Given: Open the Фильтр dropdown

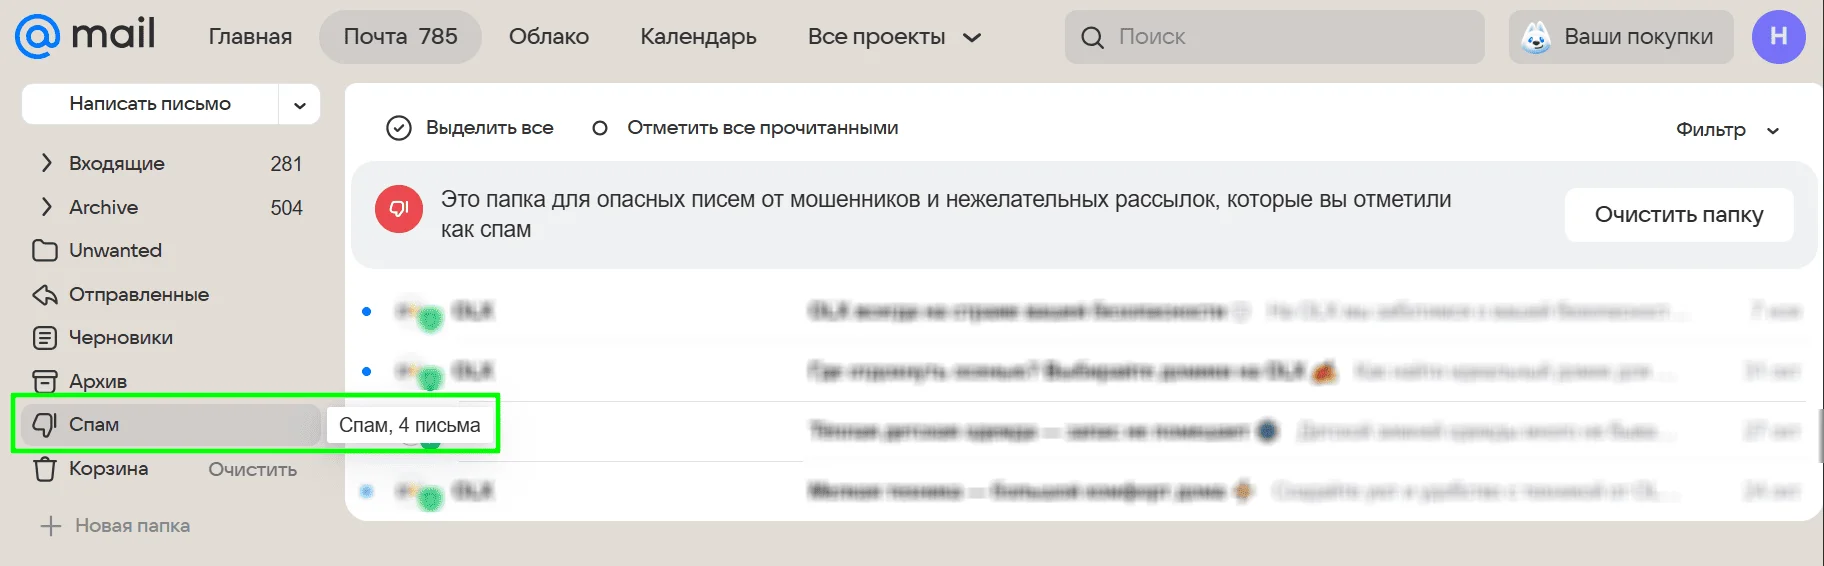Looking at the screenshot, I should (x=1727, y=130).
